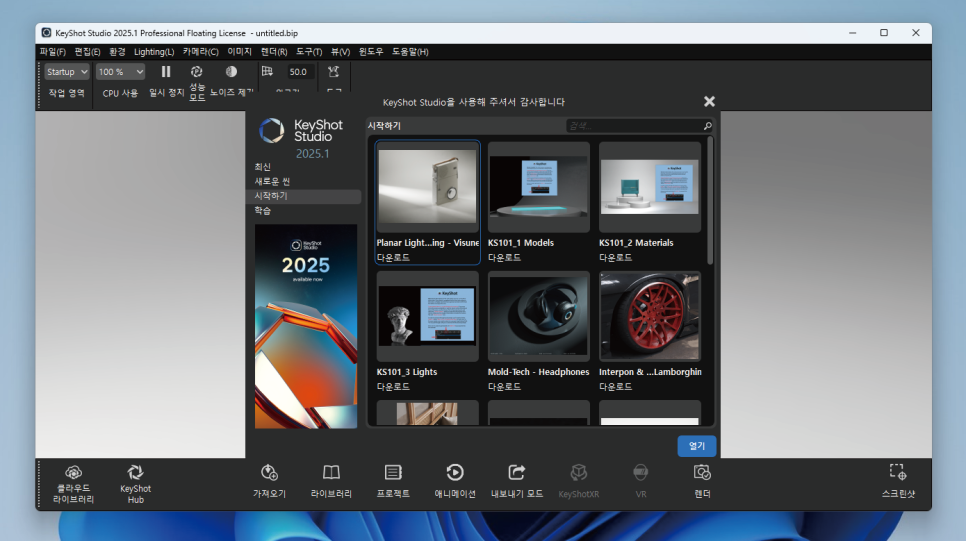Open the Lighting(L) menu

pyautogui.click(x=154, y=52)
